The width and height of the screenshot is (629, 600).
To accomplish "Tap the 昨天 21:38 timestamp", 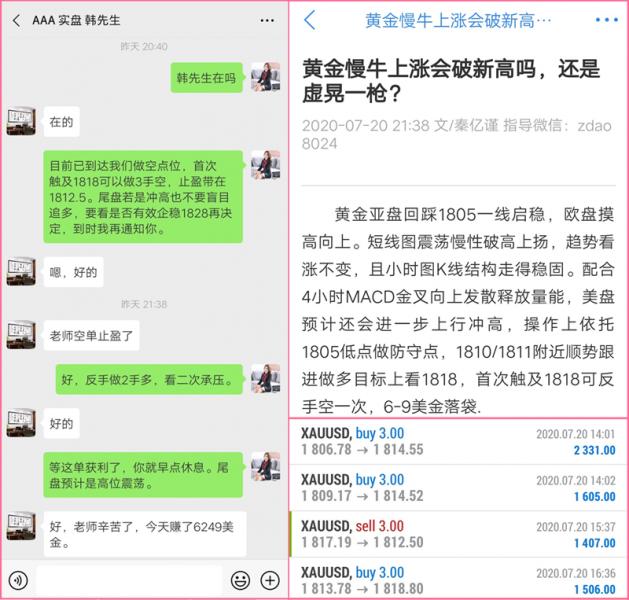I will tap(144, 304).
